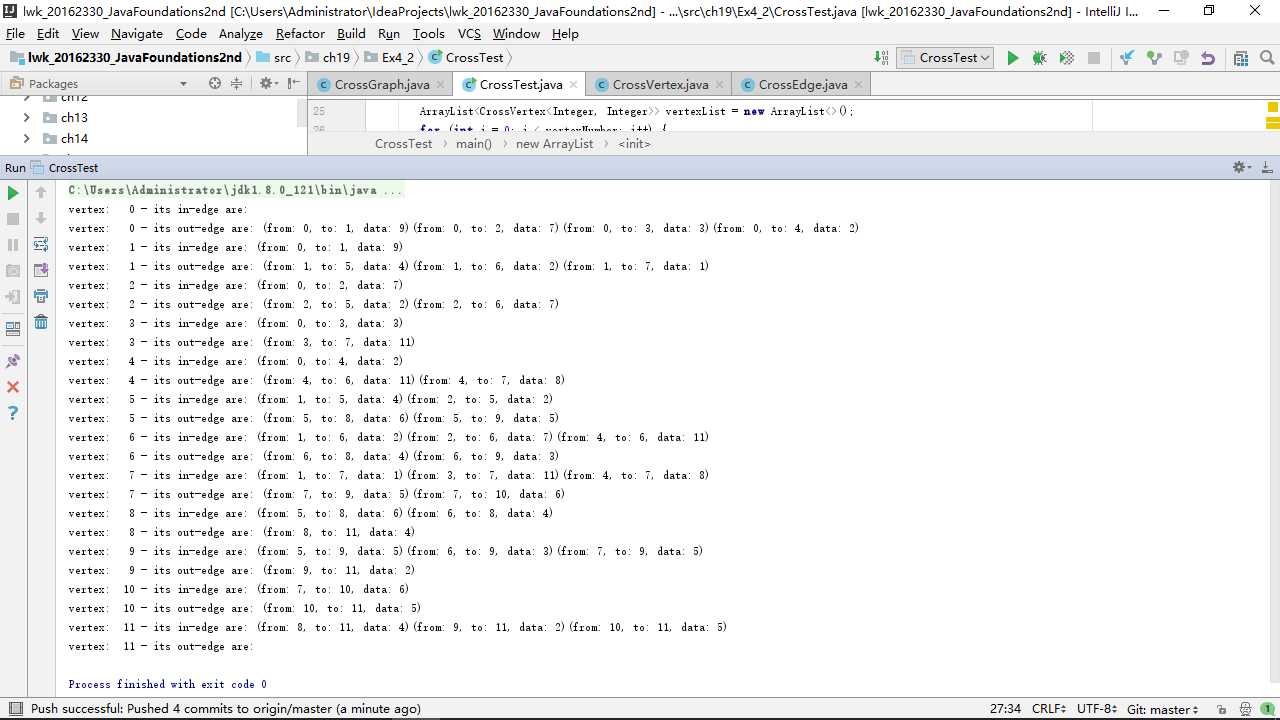
Task: Open the Analyze menu
Action: (x=241, y=33)
